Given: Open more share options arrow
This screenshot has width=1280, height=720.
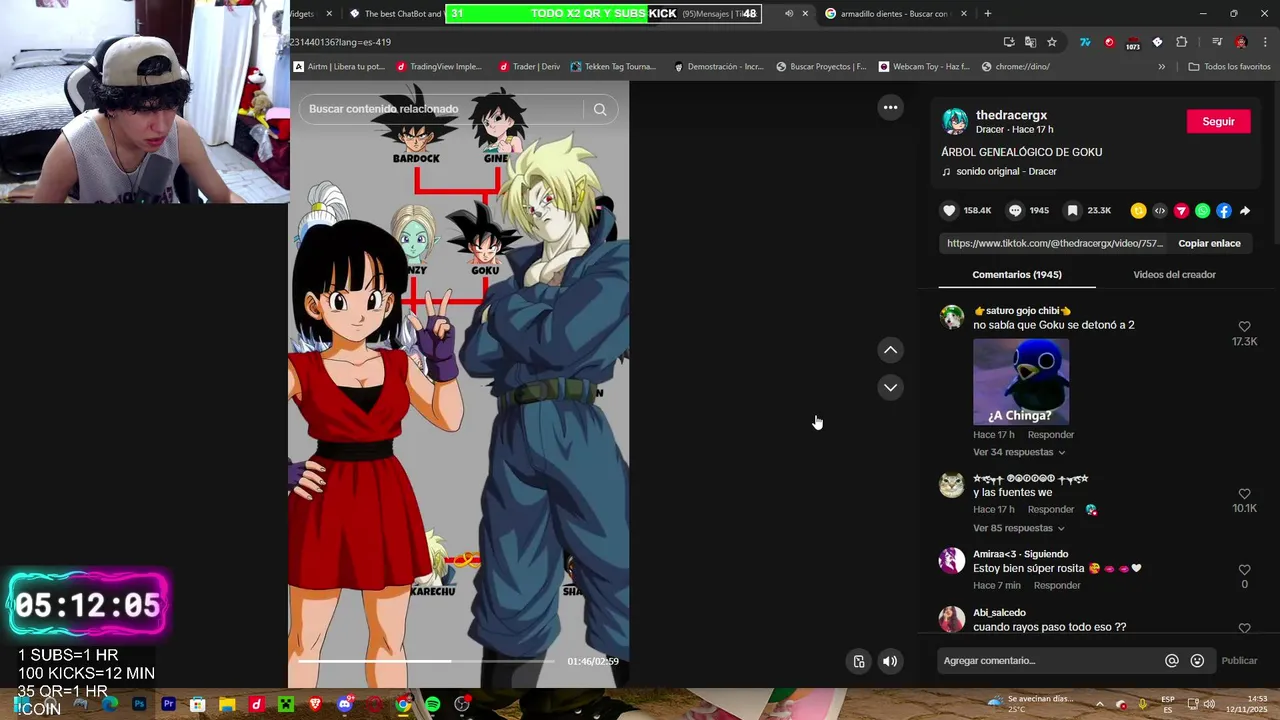Looking at the screenshot, I should point(1245,211).
